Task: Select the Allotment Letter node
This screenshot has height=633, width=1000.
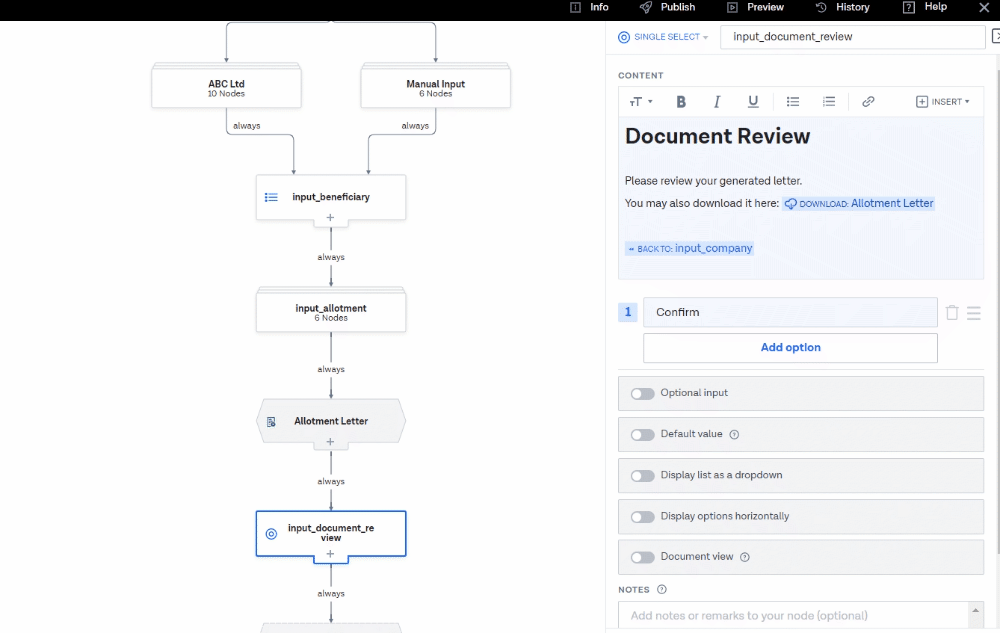Action: (x=331, y=421)
